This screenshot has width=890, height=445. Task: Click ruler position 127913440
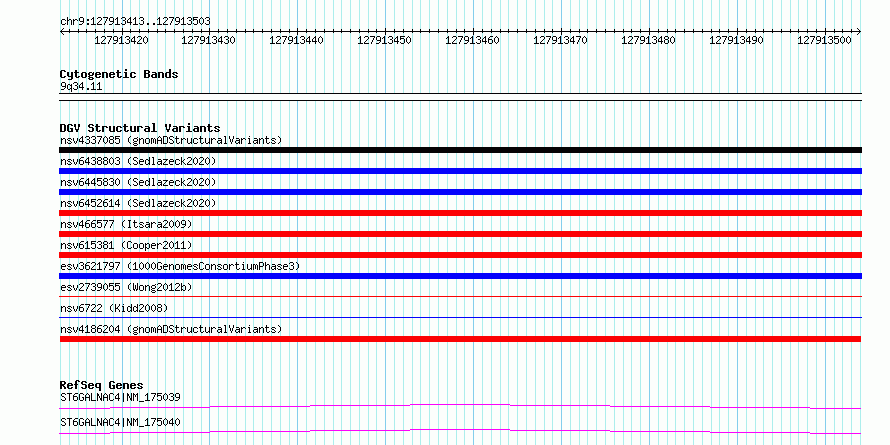tap(297, 40)
